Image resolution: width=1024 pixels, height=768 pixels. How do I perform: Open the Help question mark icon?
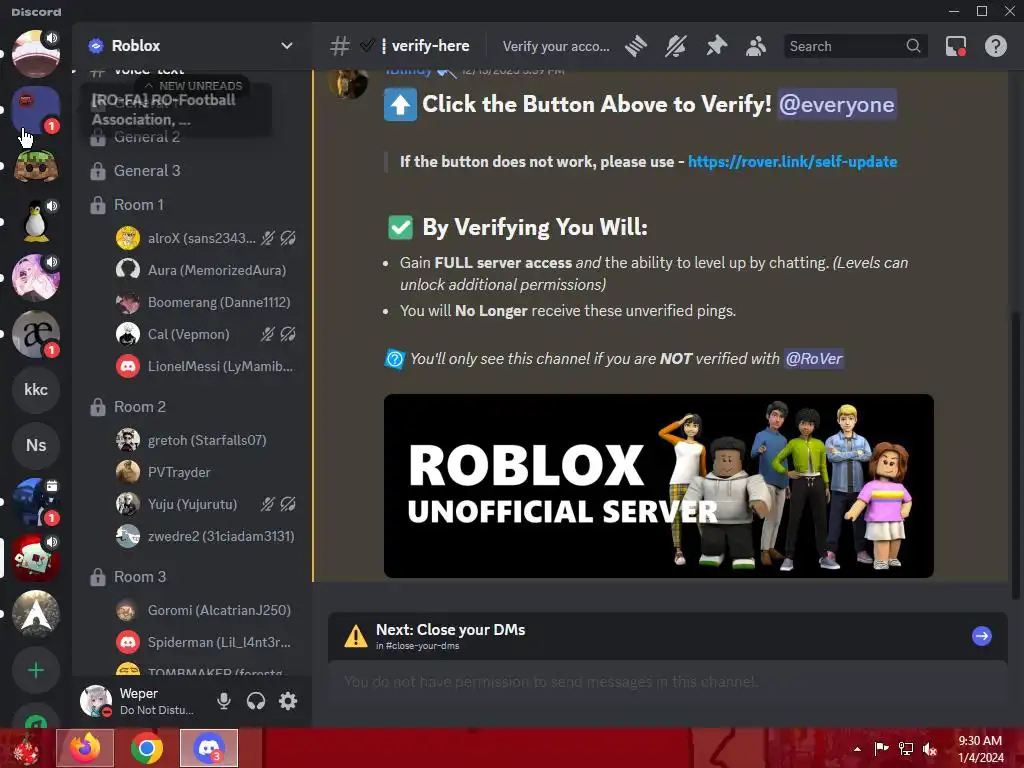click(x=995, y=46)
